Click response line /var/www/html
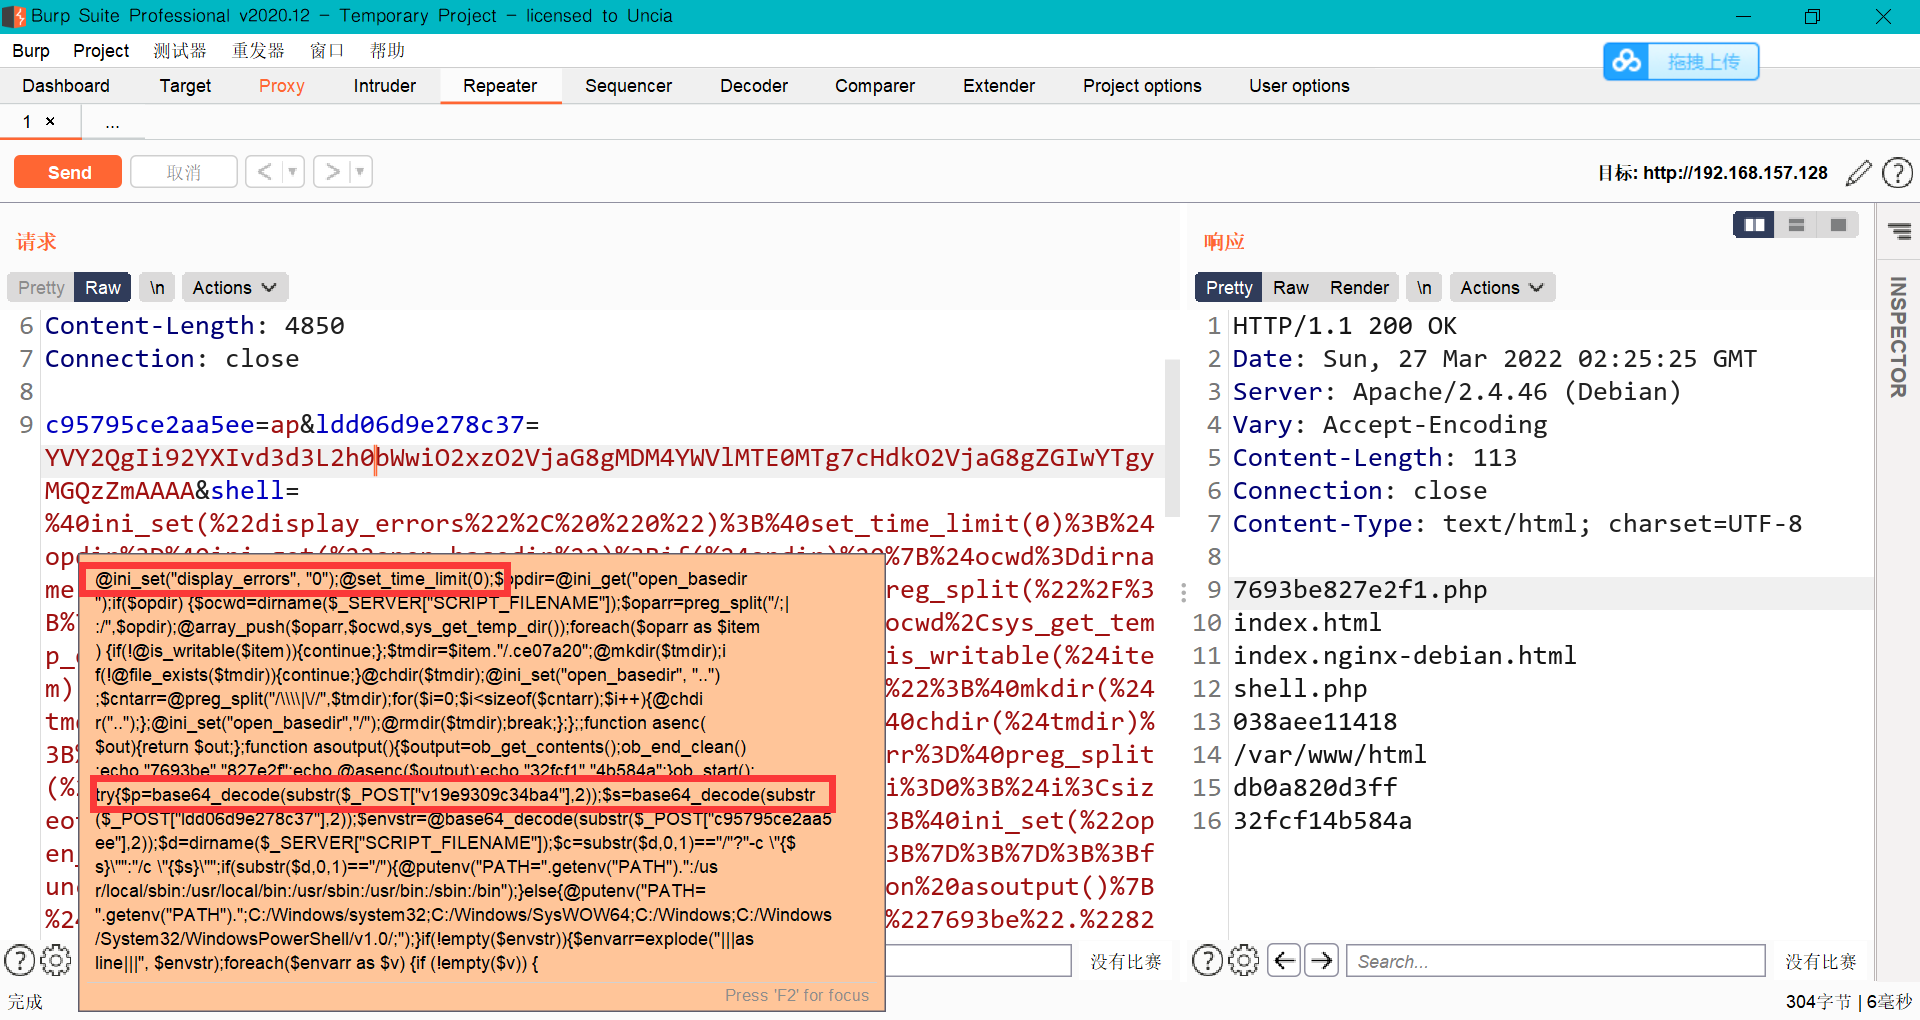1920x1020 pixels. (x=1329, y=755)
